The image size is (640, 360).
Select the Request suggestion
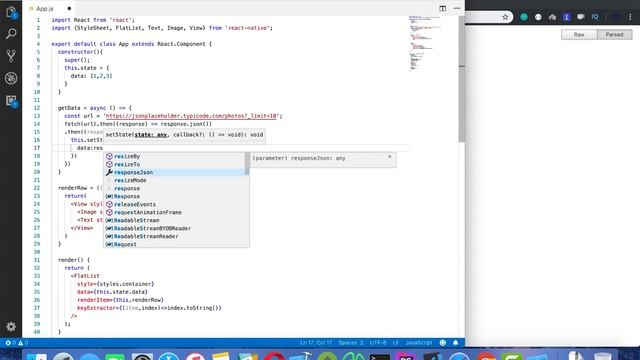click(x=174, y=244)
